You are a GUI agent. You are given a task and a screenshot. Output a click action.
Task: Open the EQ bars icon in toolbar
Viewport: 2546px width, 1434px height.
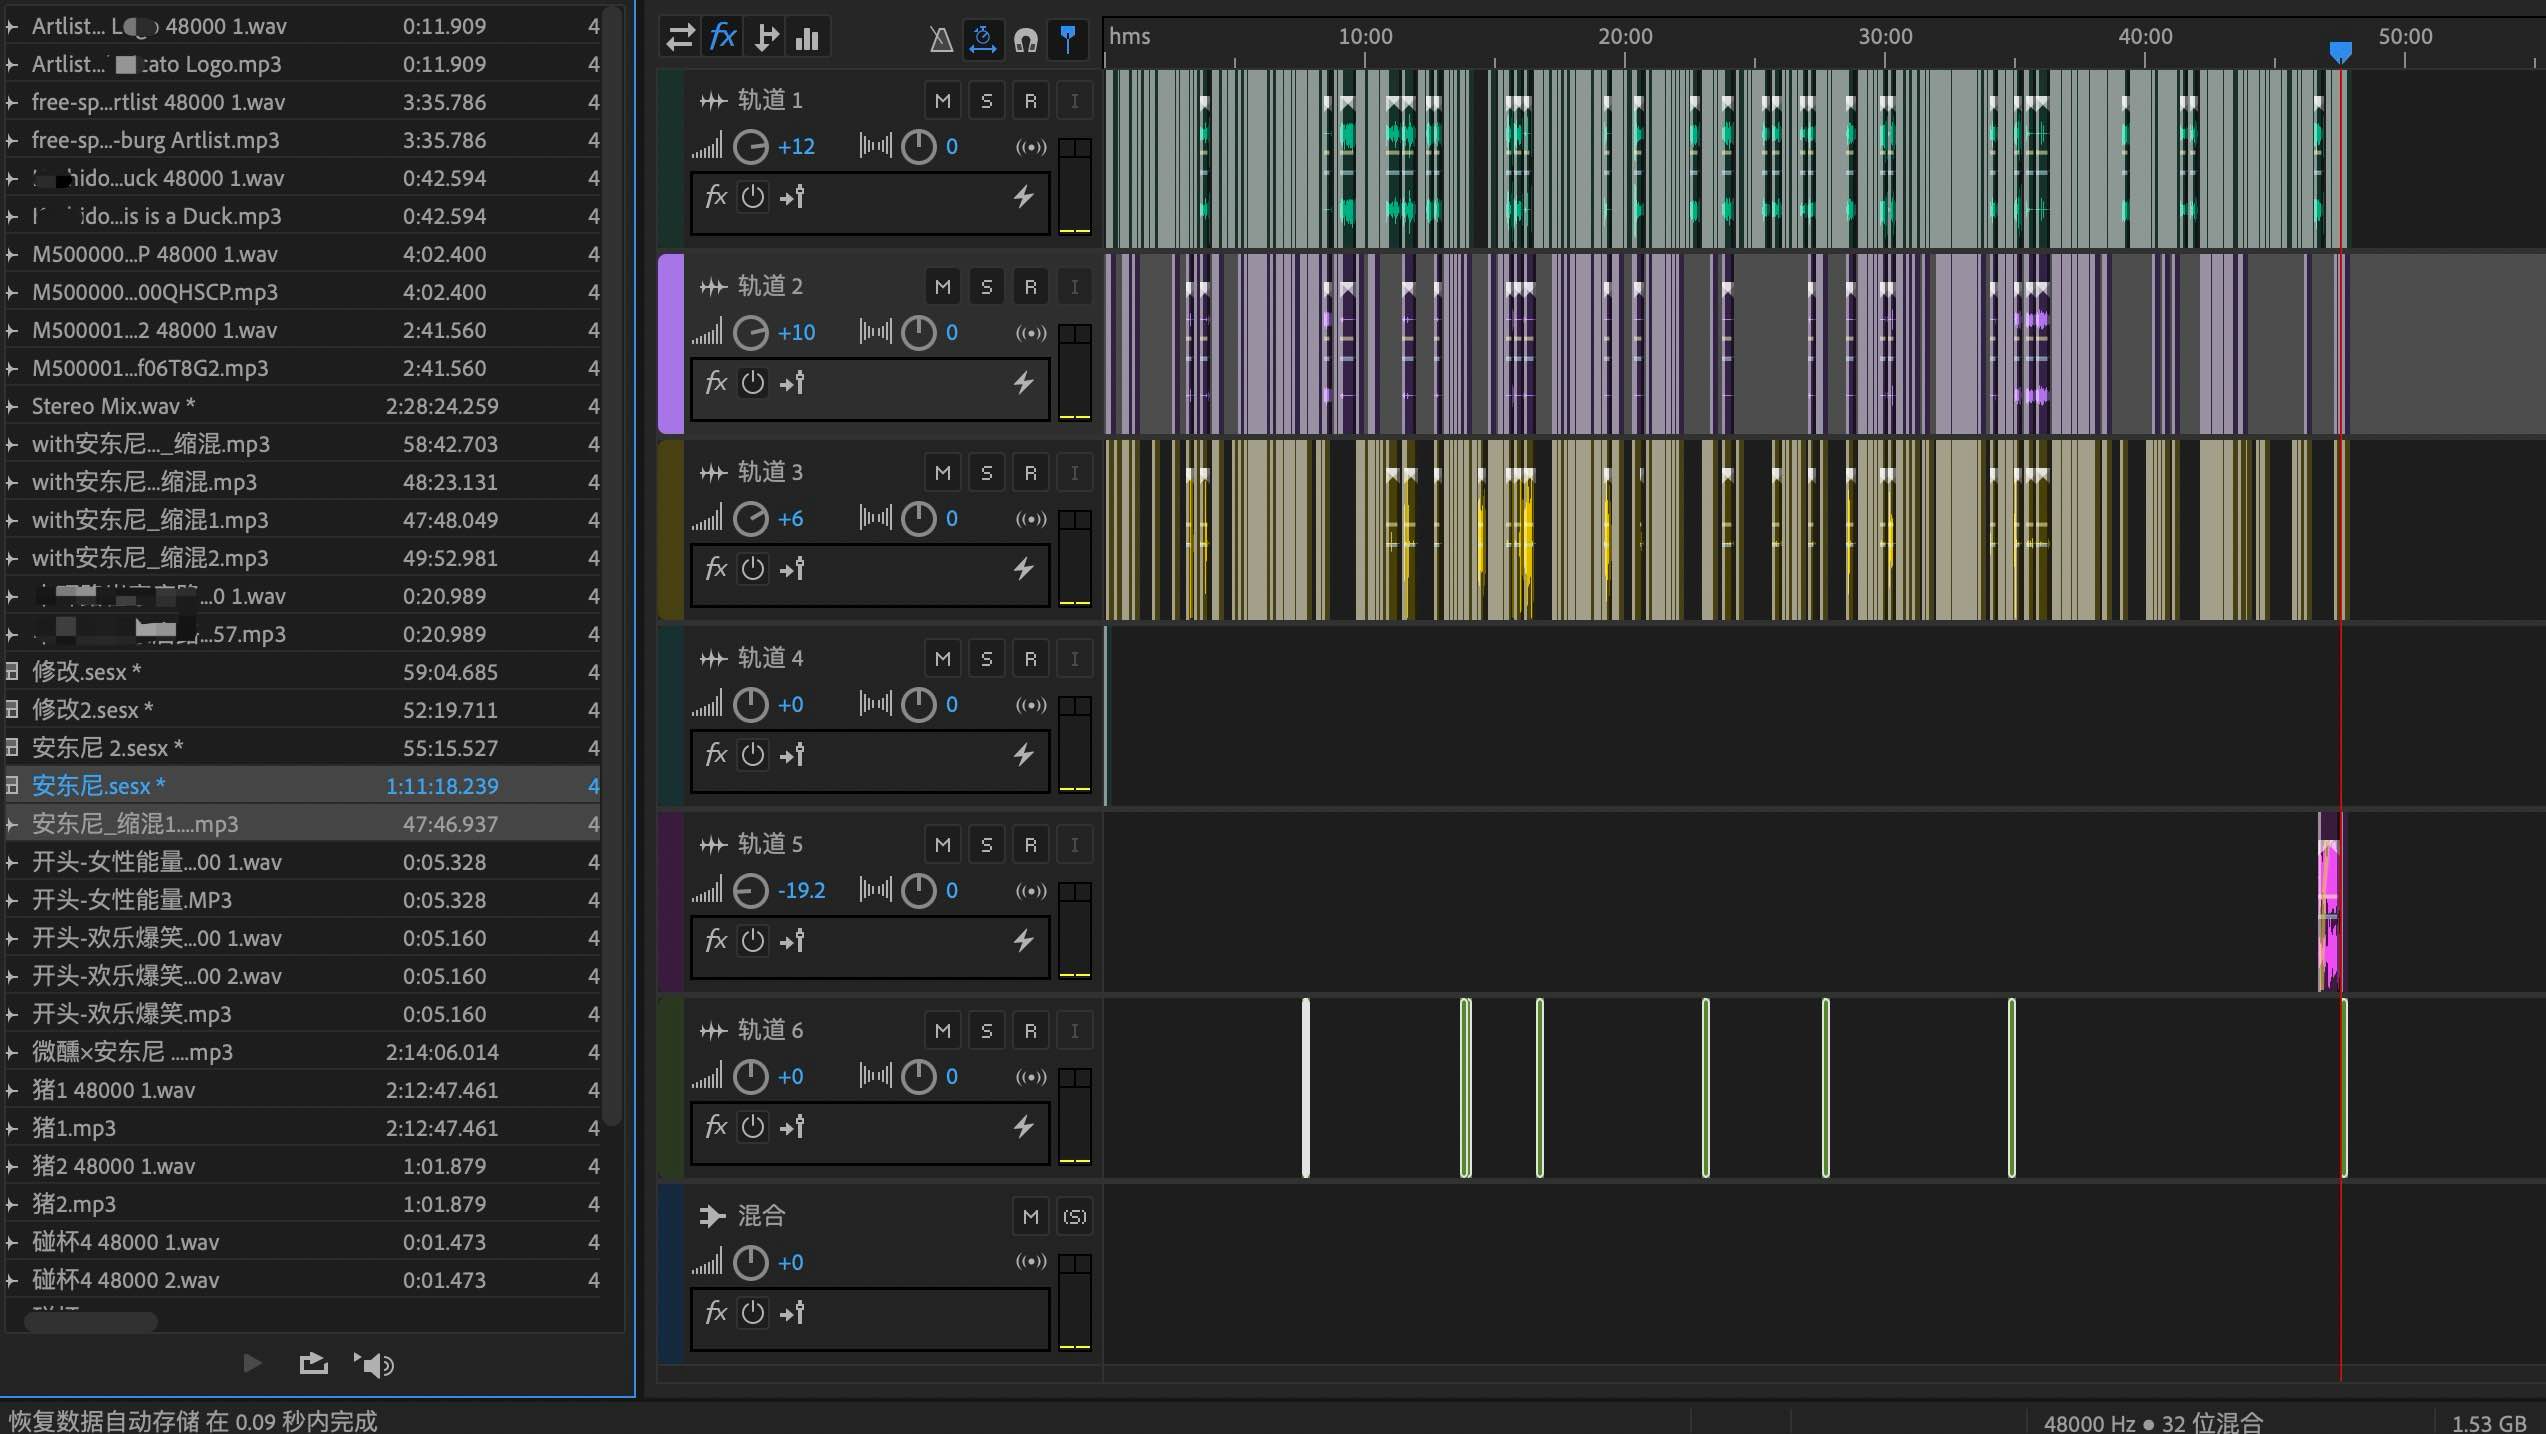(807, 38)
